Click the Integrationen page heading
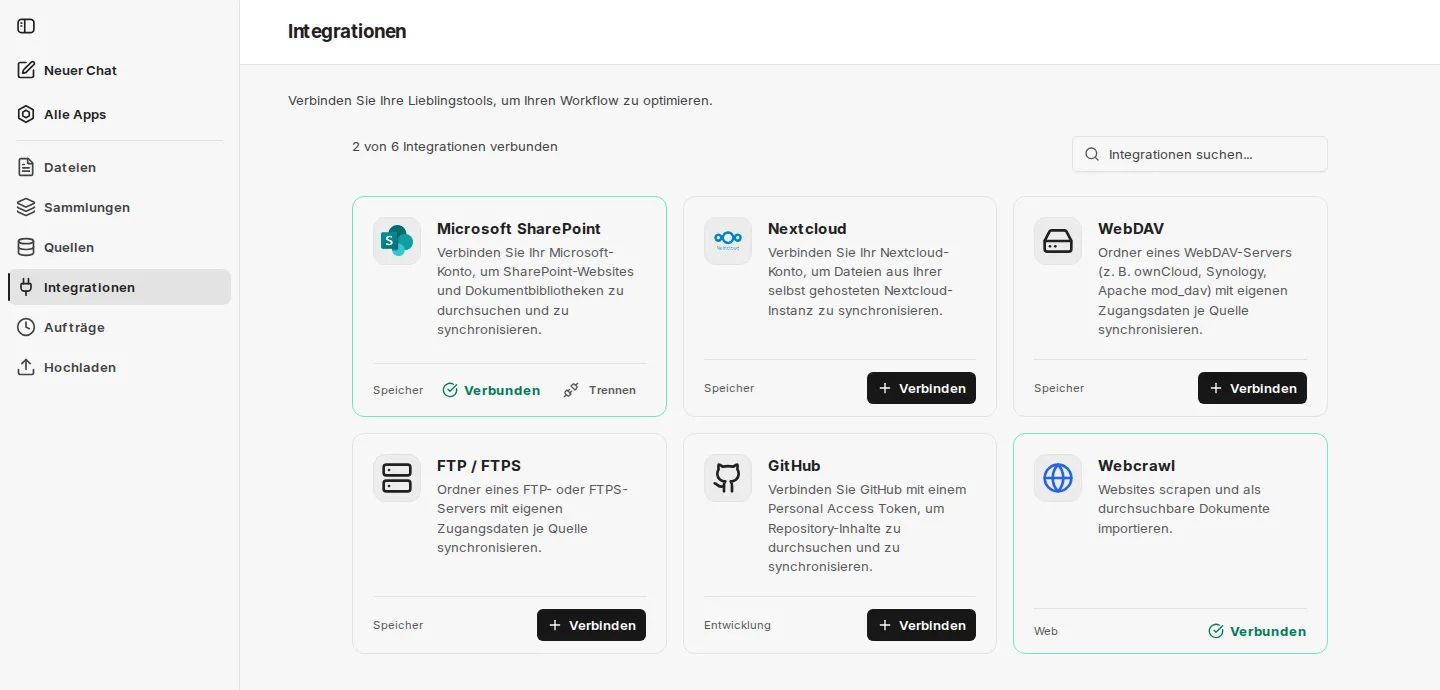1440x690 pixels. click(347, 31)
